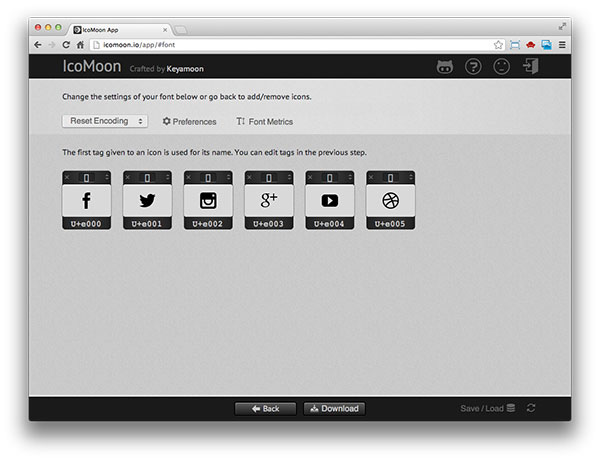
Task: Click the U+e004 code label
Action: click(329, 224)
